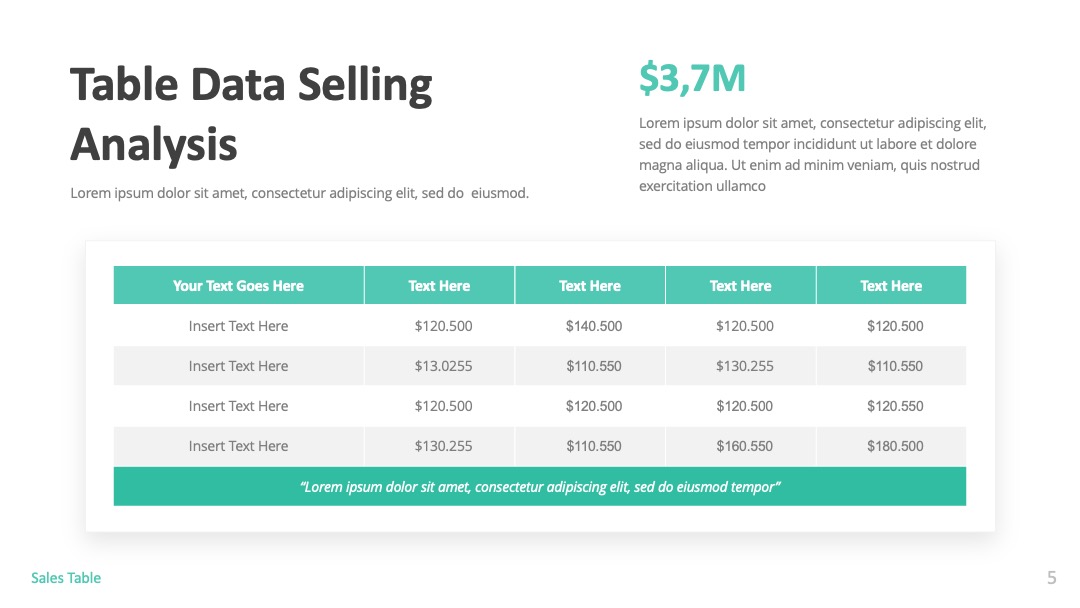Select the last 'Insert Text Here' row label
The image size is (1080, 608).
pos(238,445)
